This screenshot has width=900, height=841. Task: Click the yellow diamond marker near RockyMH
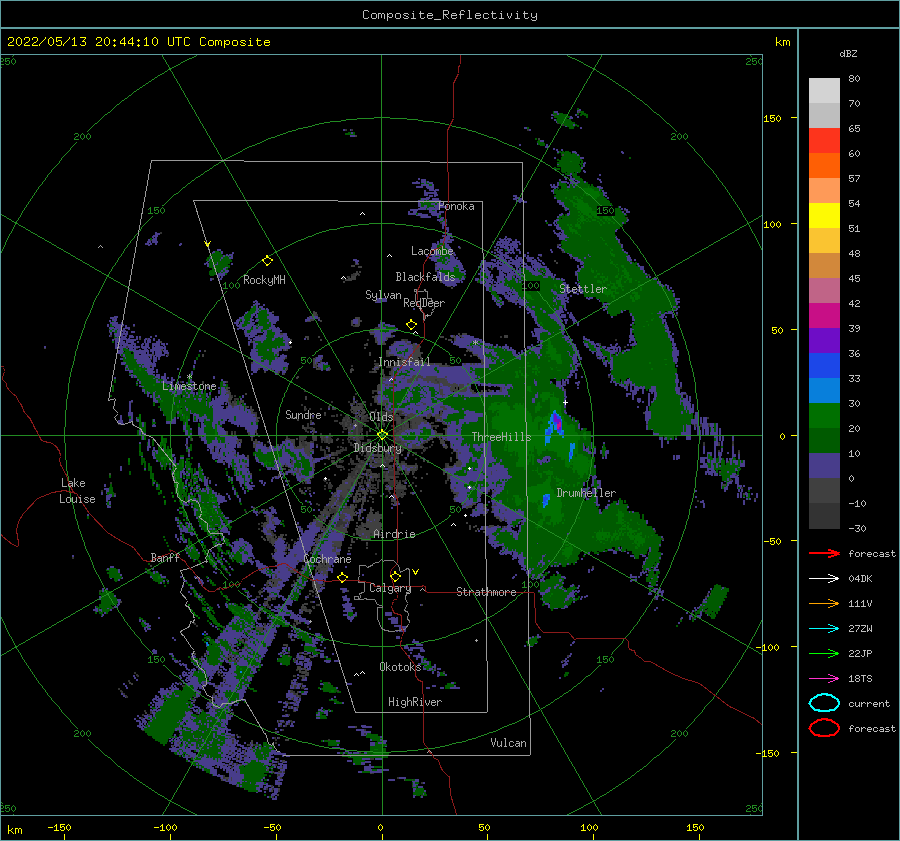coord(267,261)
